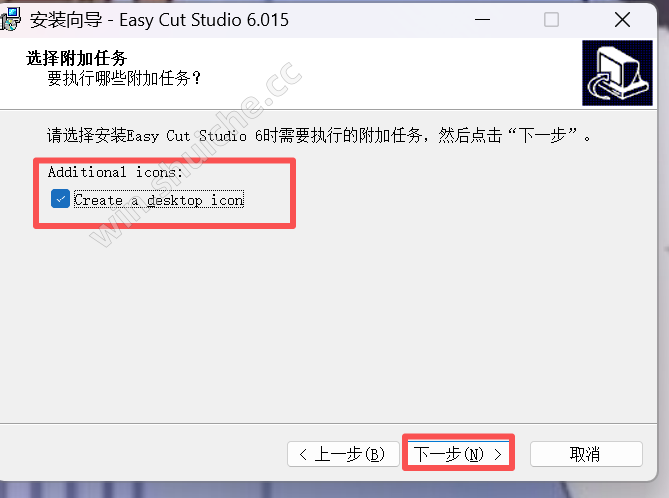This screenshot has height=498, width=669.
Task: Click the "Create a desktop icon" label text
Action: [x=159, y=199]
